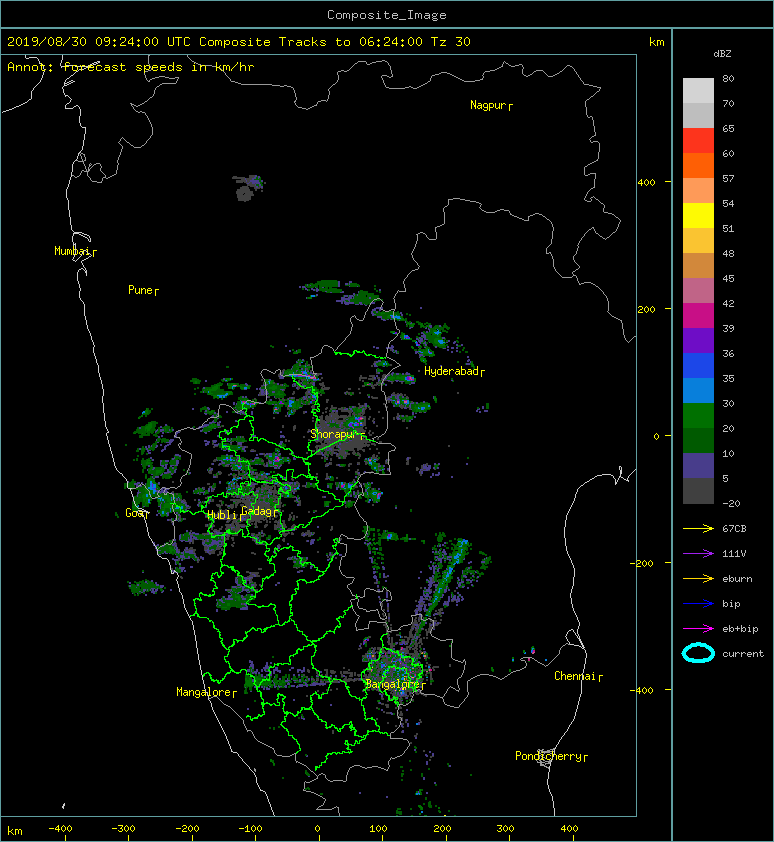Click the 2019/08/30 09:24:00 UTC timestamp
This screenshot has width=774, height=842.
click(99, 42)
